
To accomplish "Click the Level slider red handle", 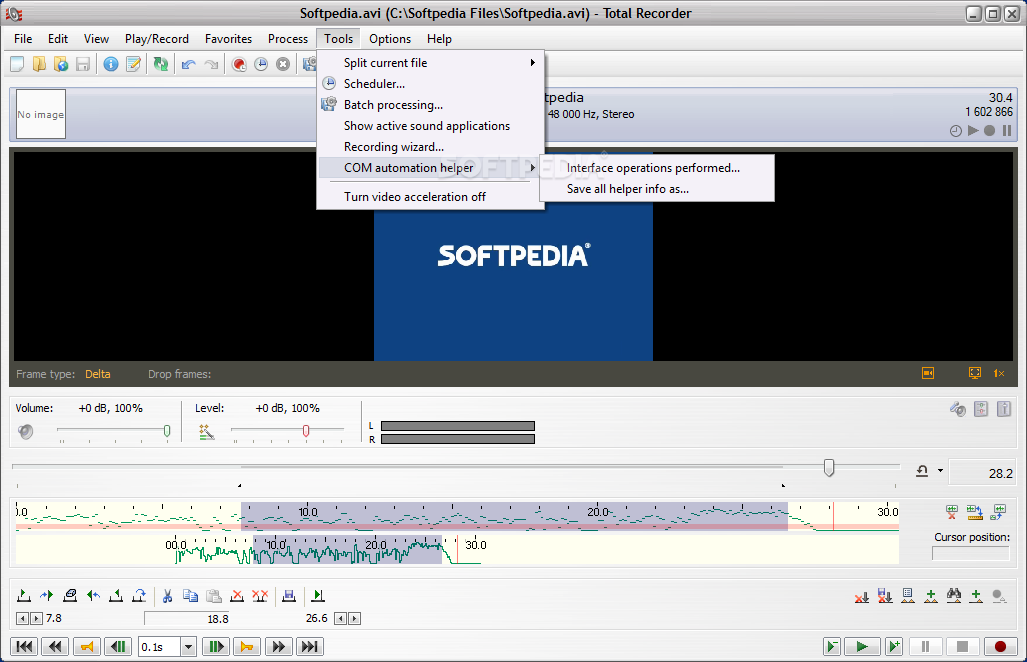I will (306, 431).
